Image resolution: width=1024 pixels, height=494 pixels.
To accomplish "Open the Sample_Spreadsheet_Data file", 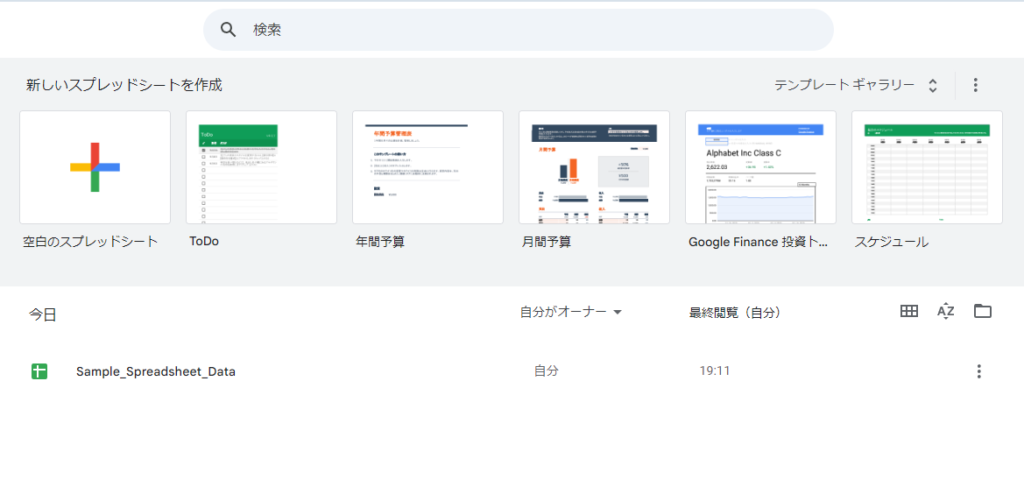I will pos(156,371).
